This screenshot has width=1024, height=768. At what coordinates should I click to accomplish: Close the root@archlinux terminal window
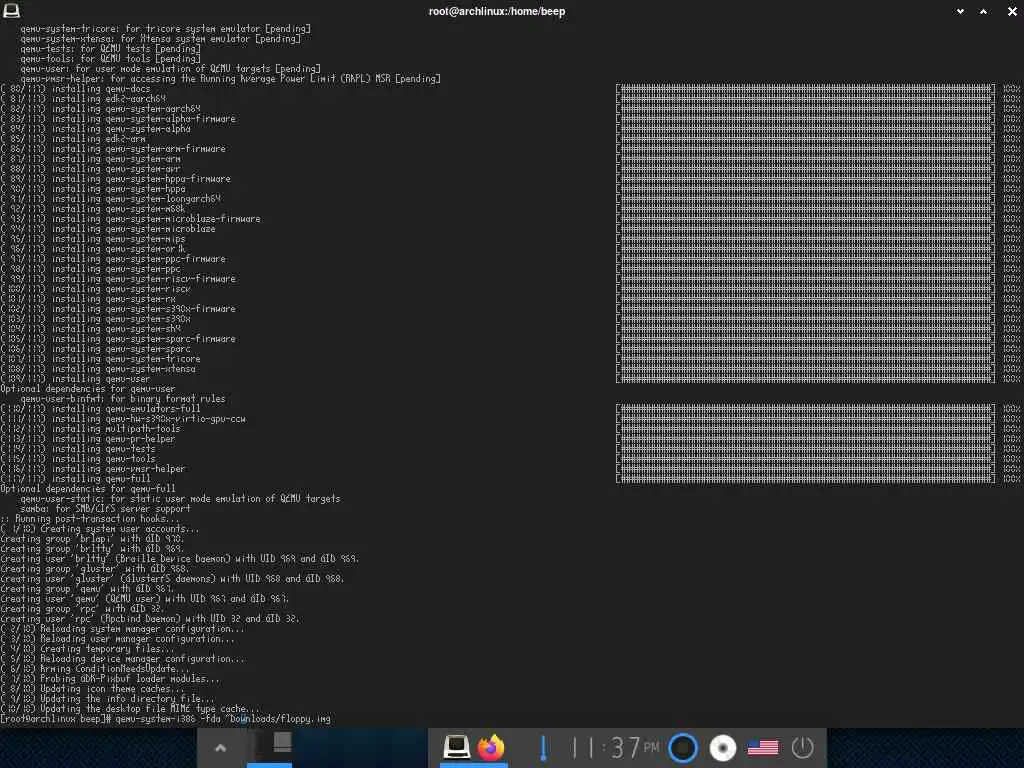[1012, 11]
